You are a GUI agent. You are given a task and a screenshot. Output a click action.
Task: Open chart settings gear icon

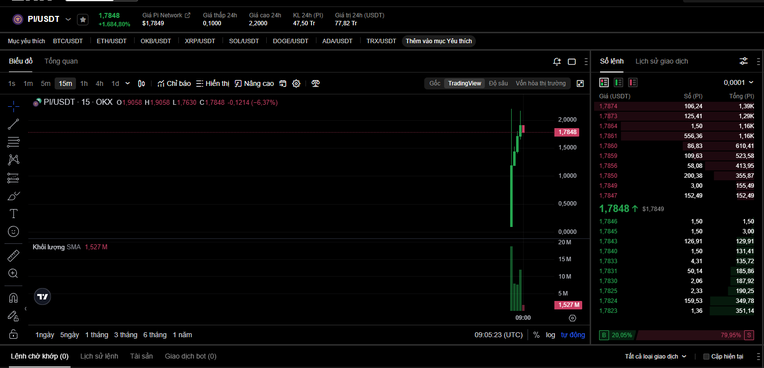[x=296, y=83]
